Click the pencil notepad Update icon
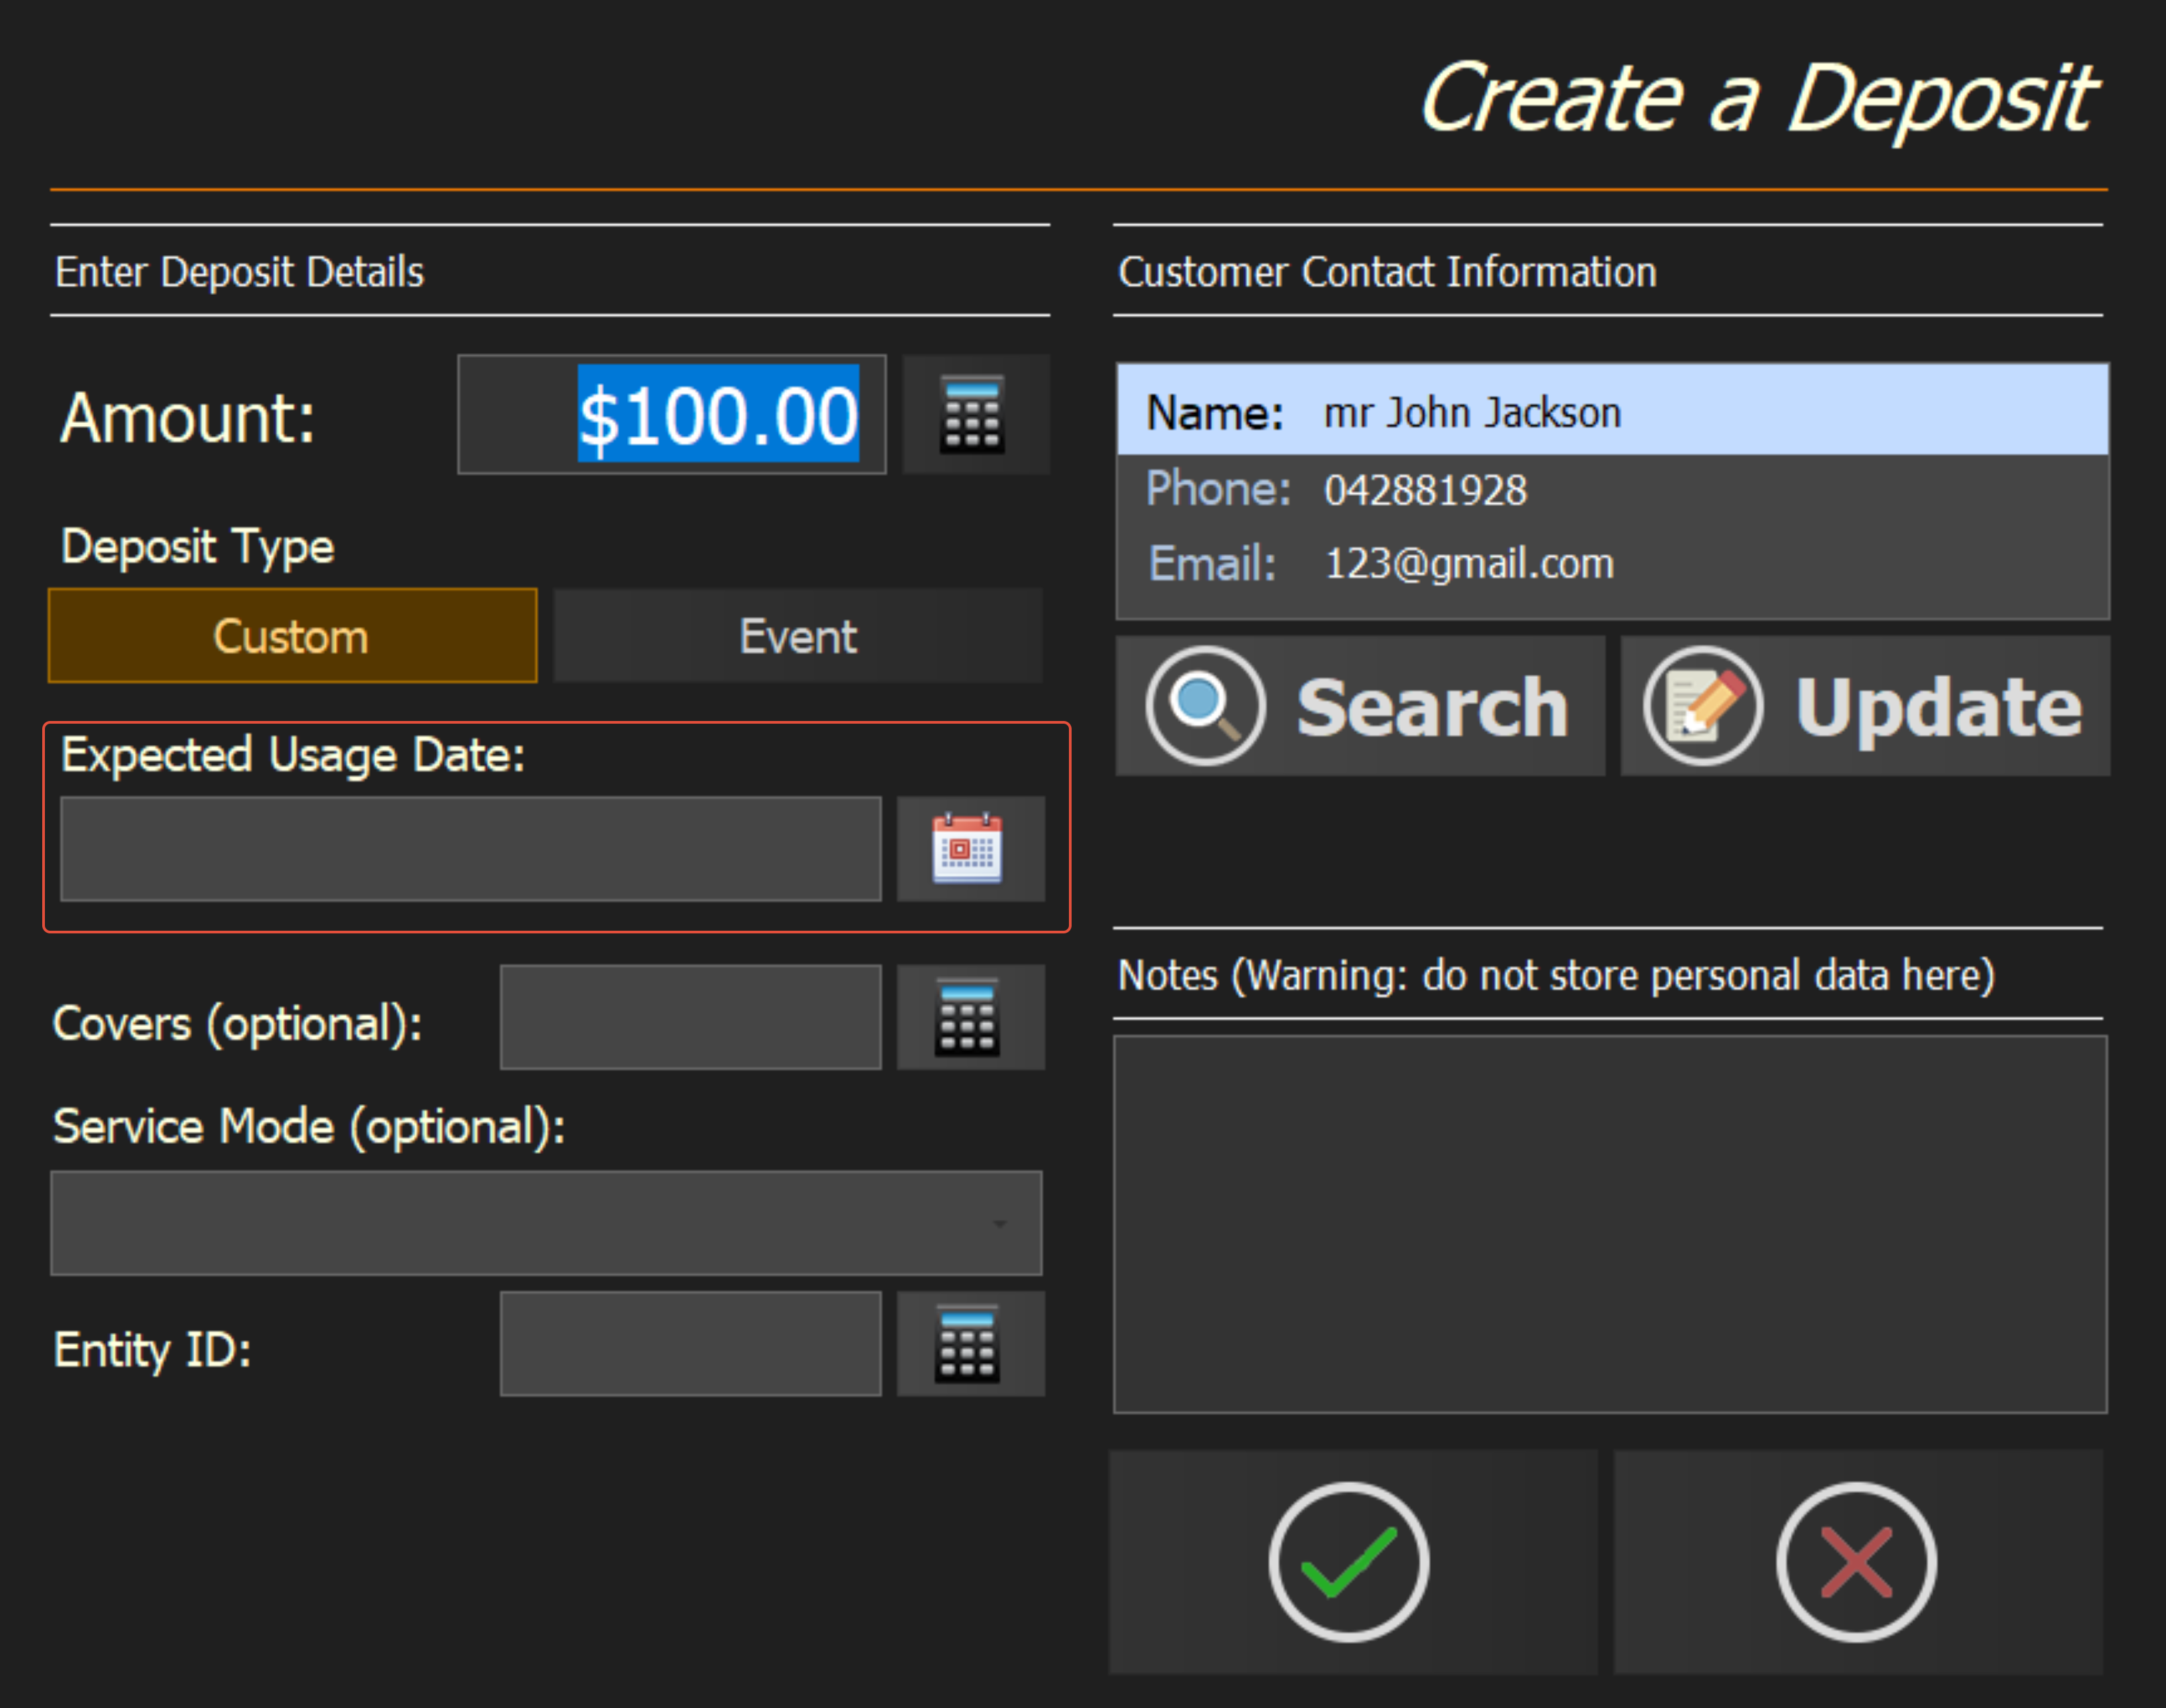Viewport: 2166px width, 1708px height. (1703, 706)
